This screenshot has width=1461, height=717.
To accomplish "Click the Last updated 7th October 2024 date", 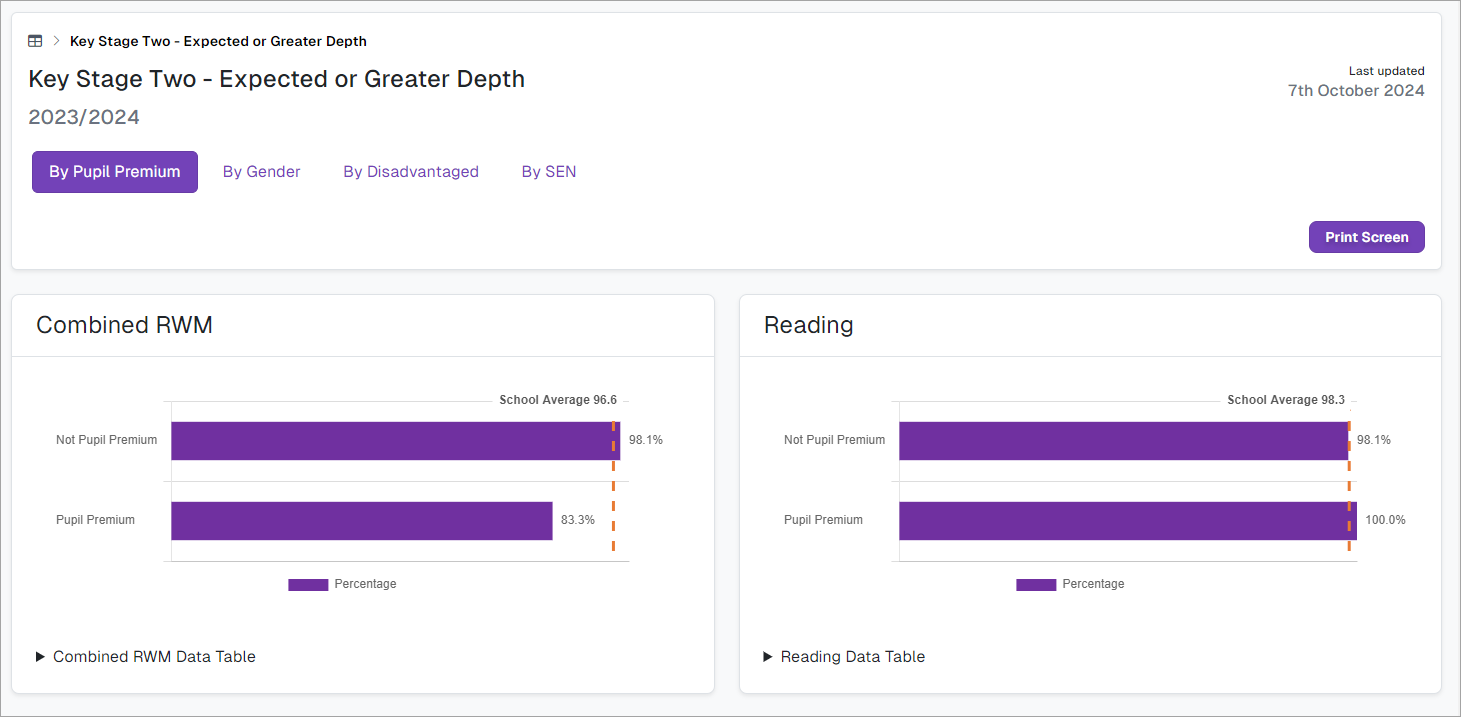I will pyautogui.click(x=1356, y=91).
